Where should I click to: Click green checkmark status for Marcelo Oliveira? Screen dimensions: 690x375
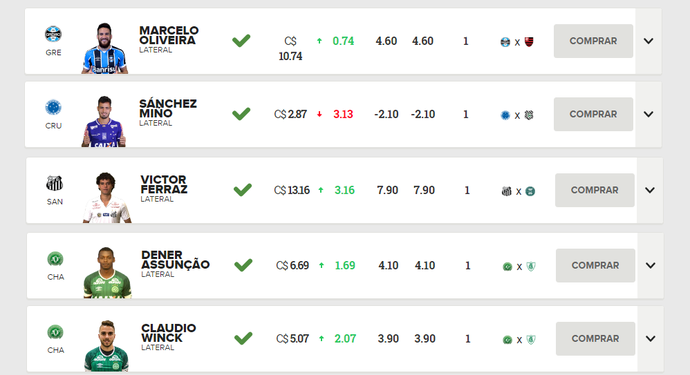pos(241,40)
